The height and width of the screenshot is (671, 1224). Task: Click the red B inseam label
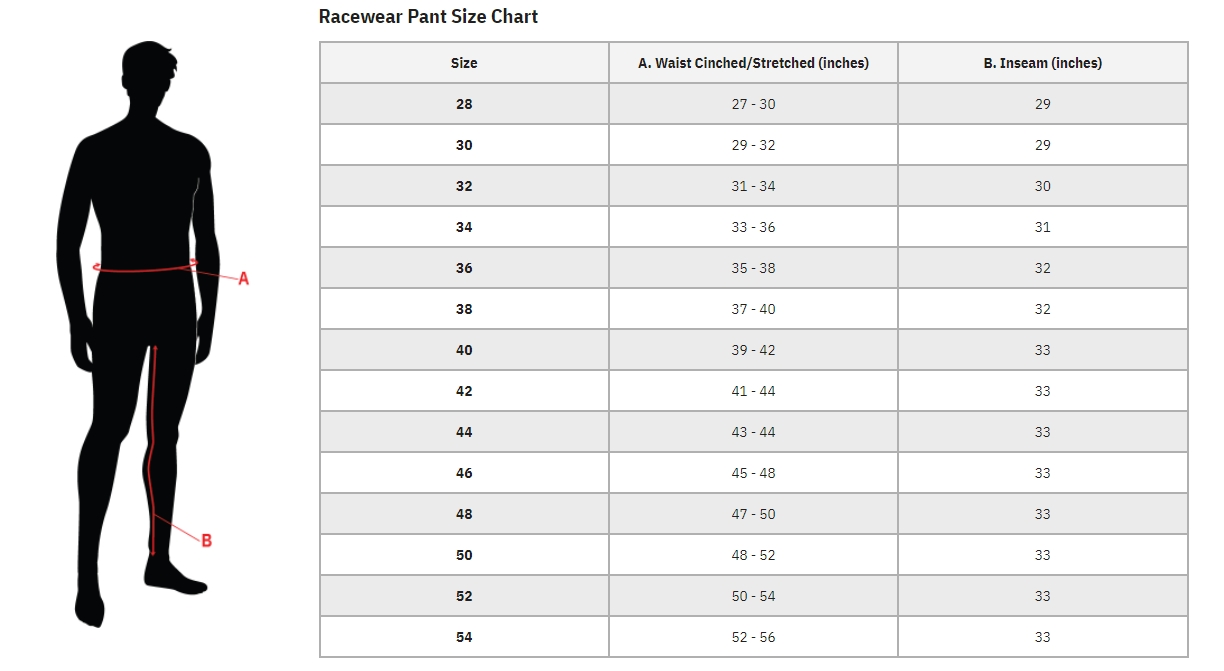click(207, 541)
